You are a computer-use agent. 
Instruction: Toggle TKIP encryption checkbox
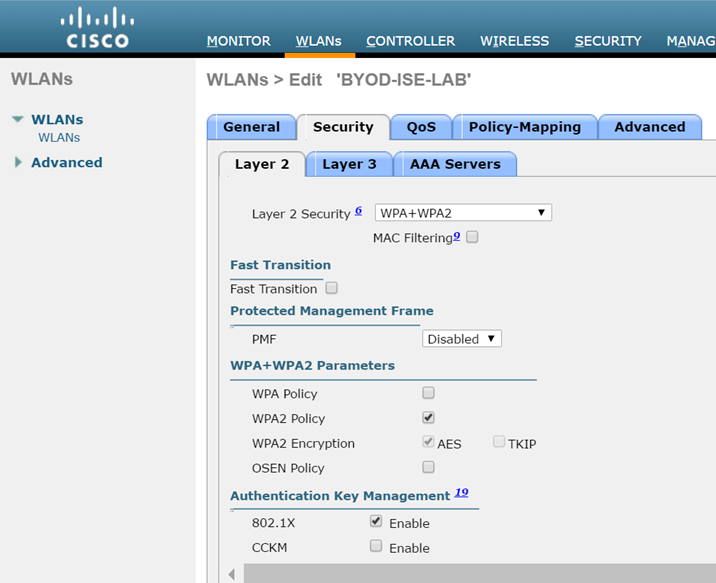coord(499,441)
